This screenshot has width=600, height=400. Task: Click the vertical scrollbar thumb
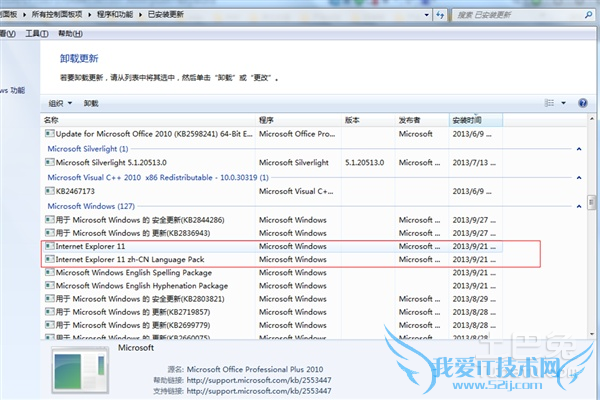coord(592,202)
